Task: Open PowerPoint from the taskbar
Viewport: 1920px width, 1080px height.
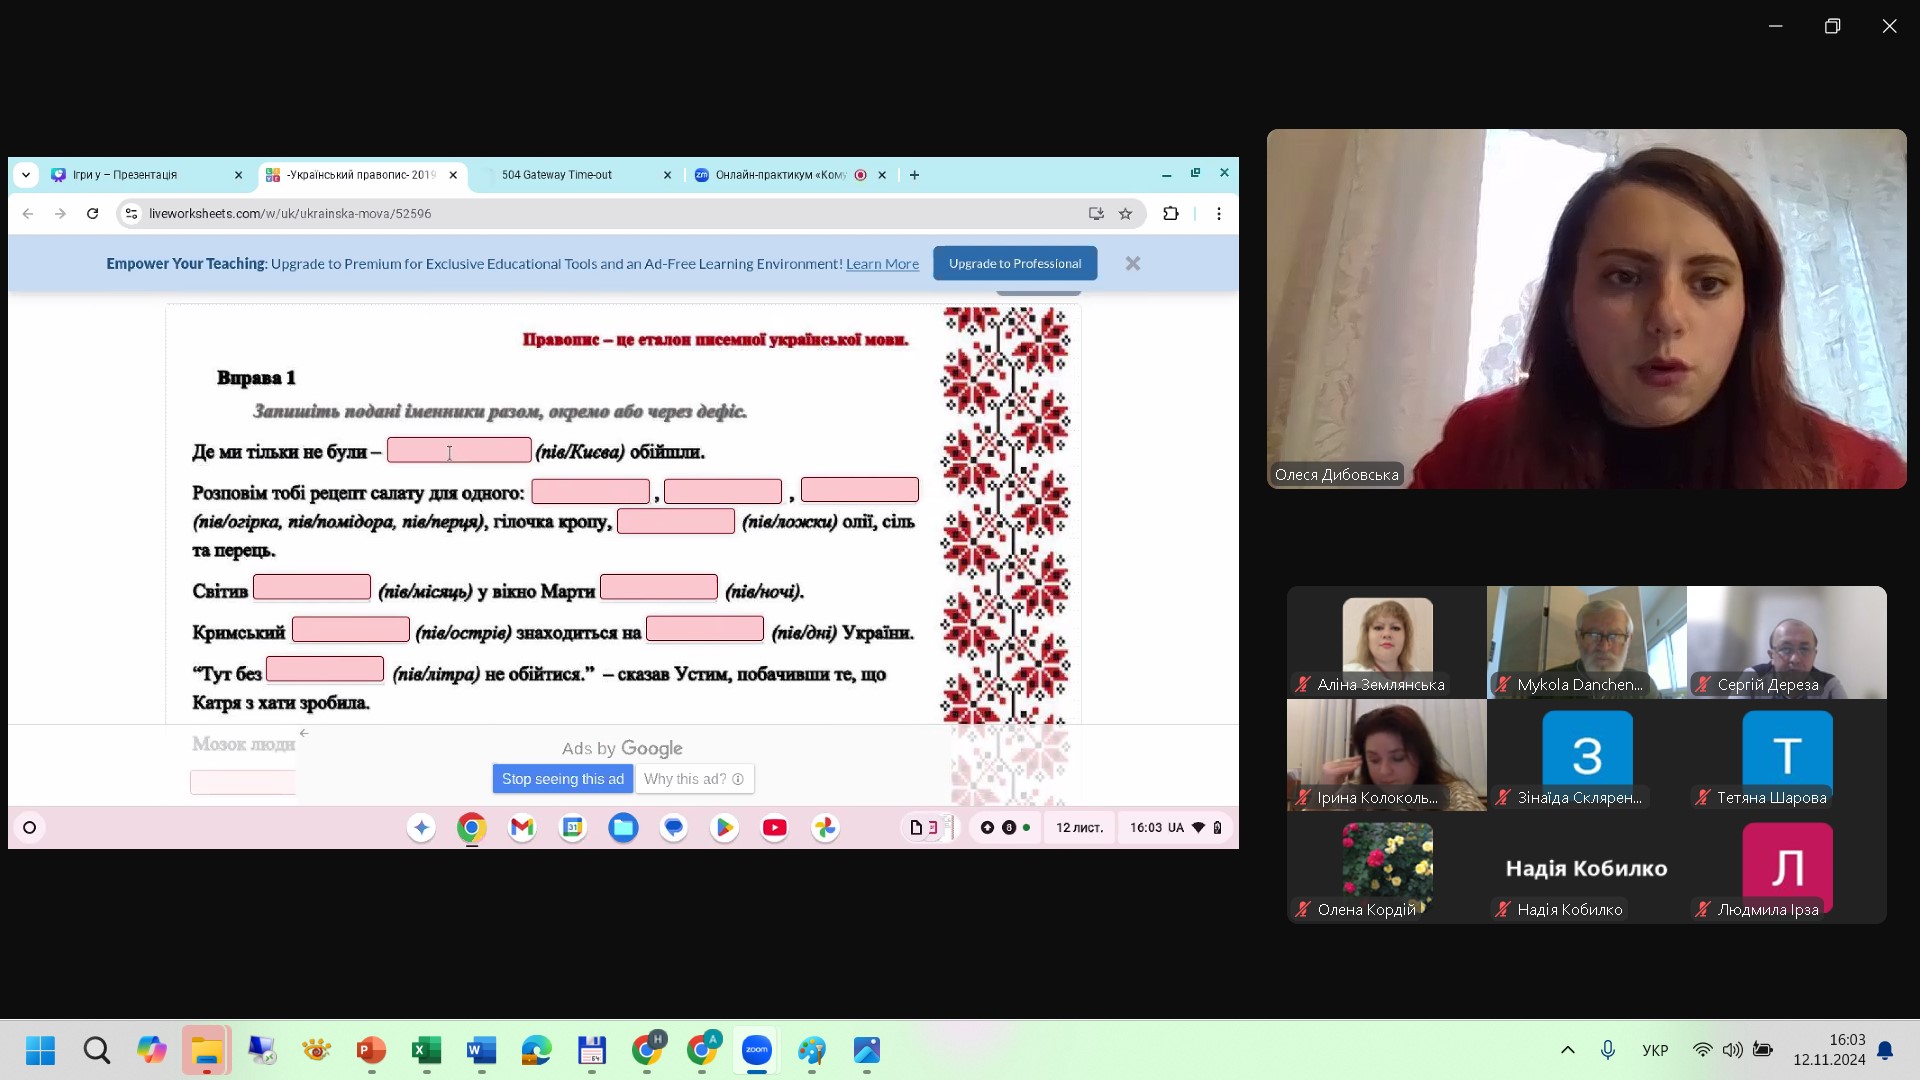Action: pos(371,1050)
